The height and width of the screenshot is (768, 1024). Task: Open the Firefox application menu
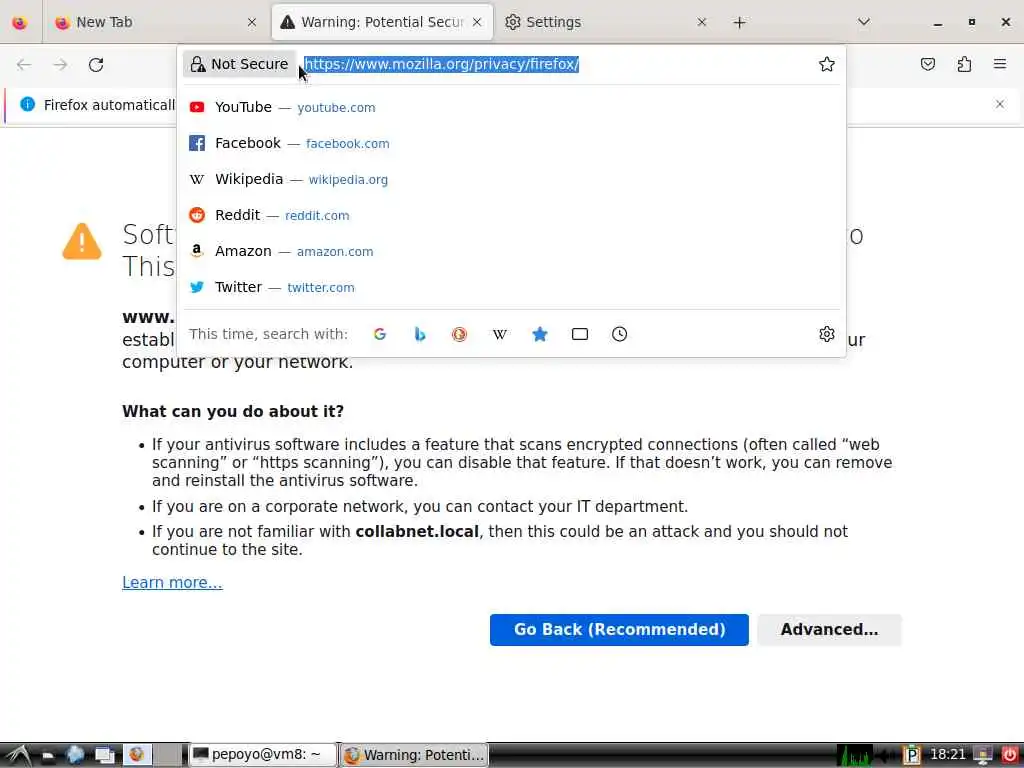[1000, 64]
